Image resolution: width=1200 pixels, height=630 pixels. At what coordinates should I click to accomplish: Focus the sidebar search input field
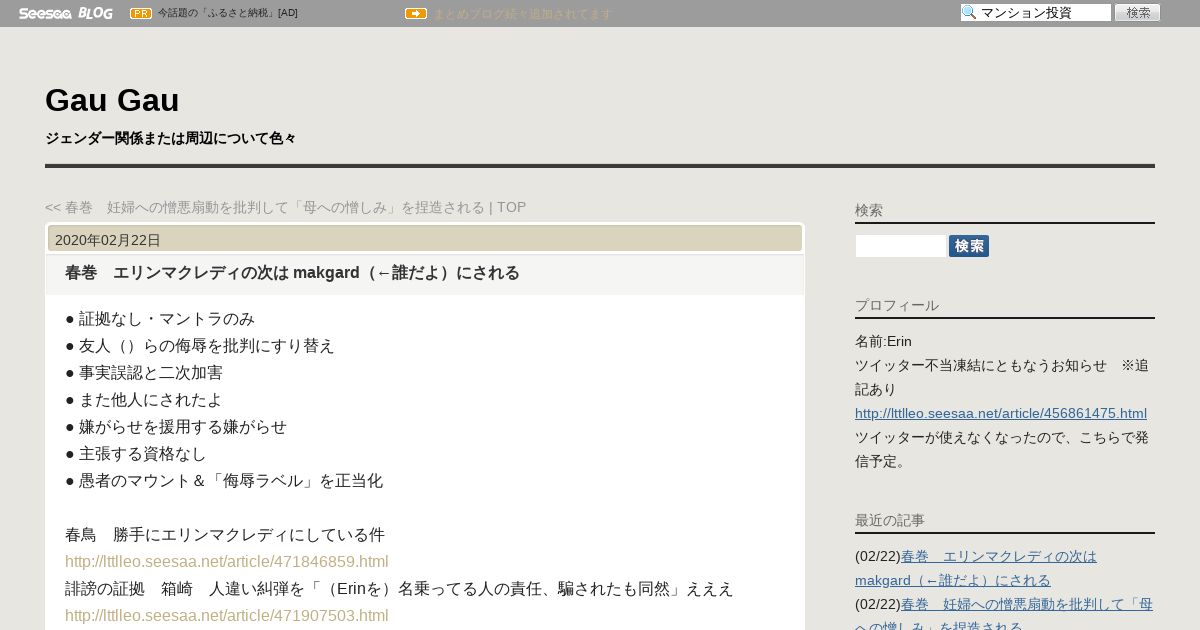[x=900, y=246]
